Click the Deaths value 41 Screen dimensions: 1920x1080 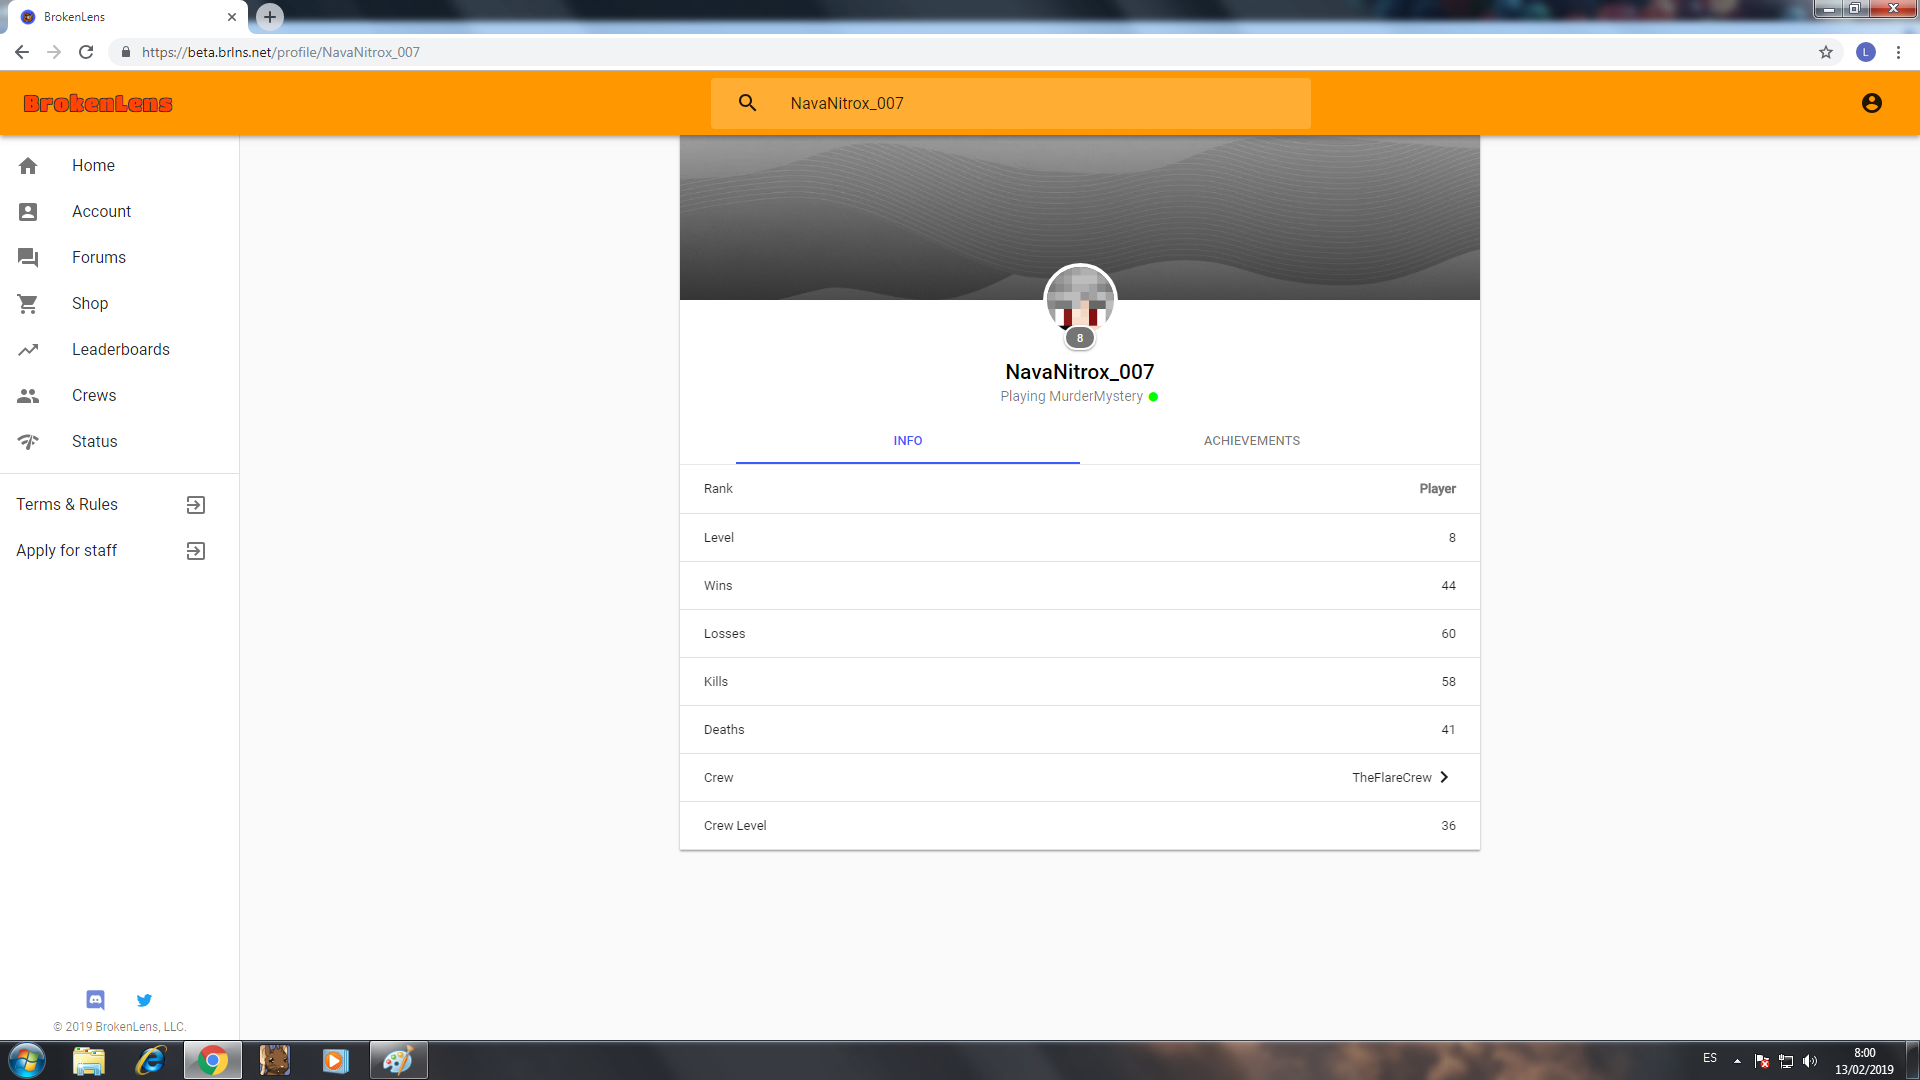(1448, 730)
